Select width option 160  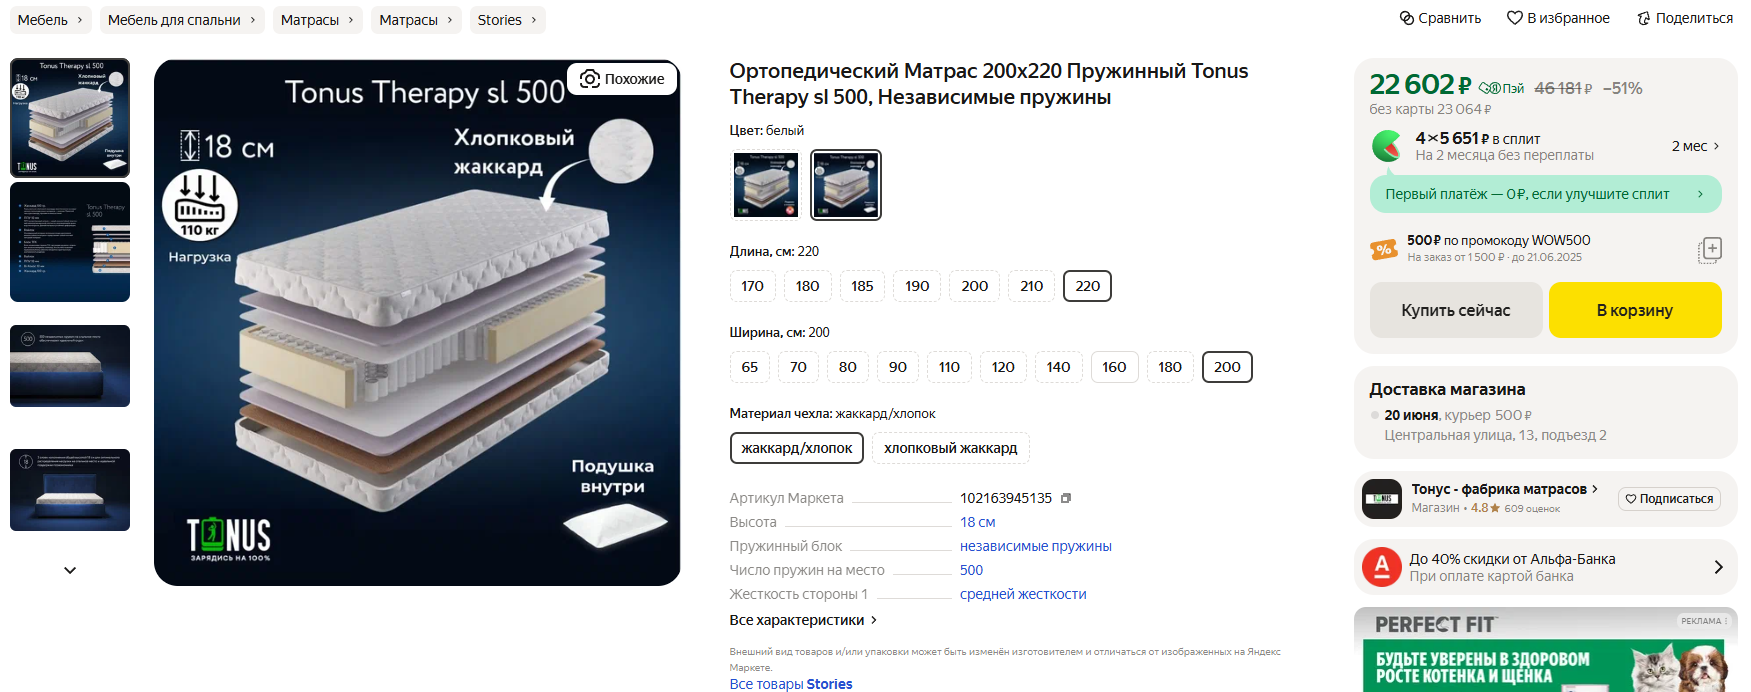[x=1114, y=367]
